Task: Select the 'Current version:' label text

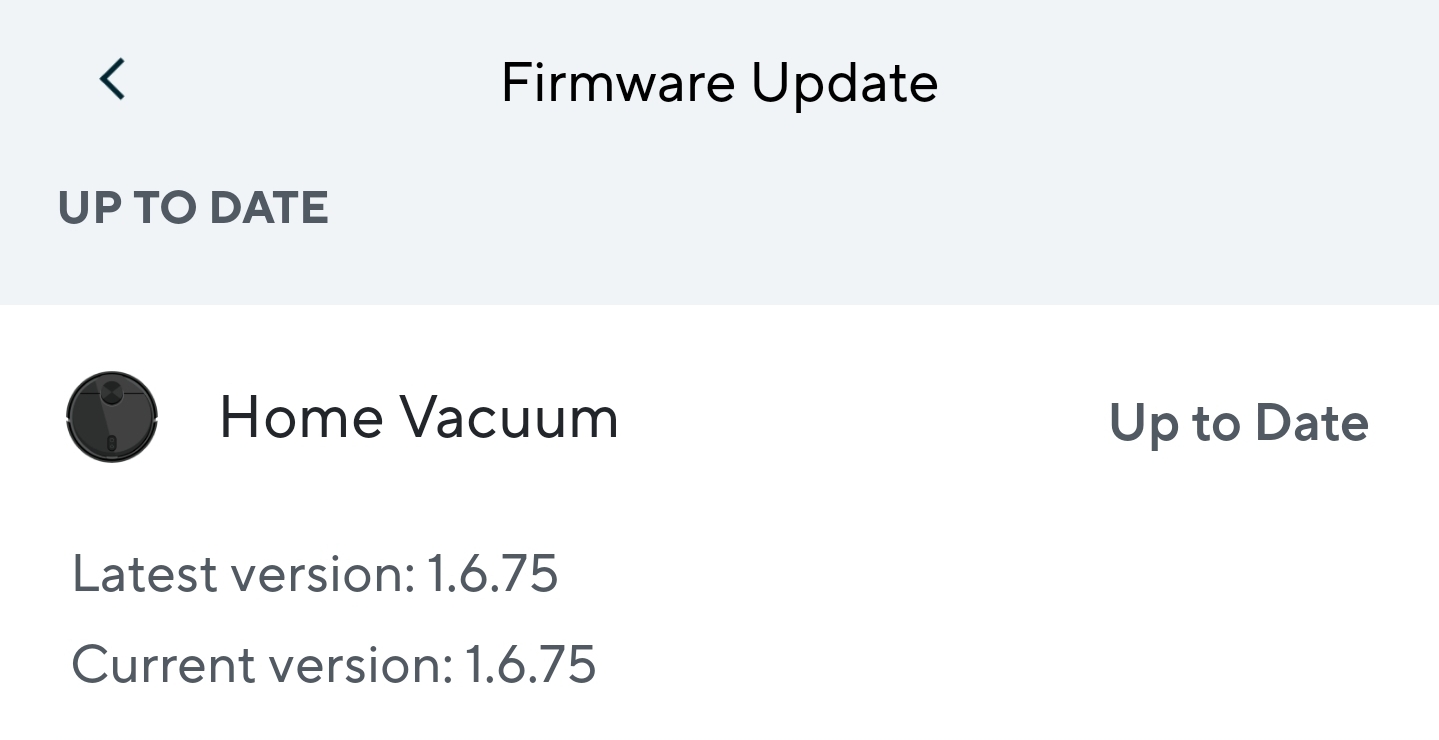Action: [262, 664]
